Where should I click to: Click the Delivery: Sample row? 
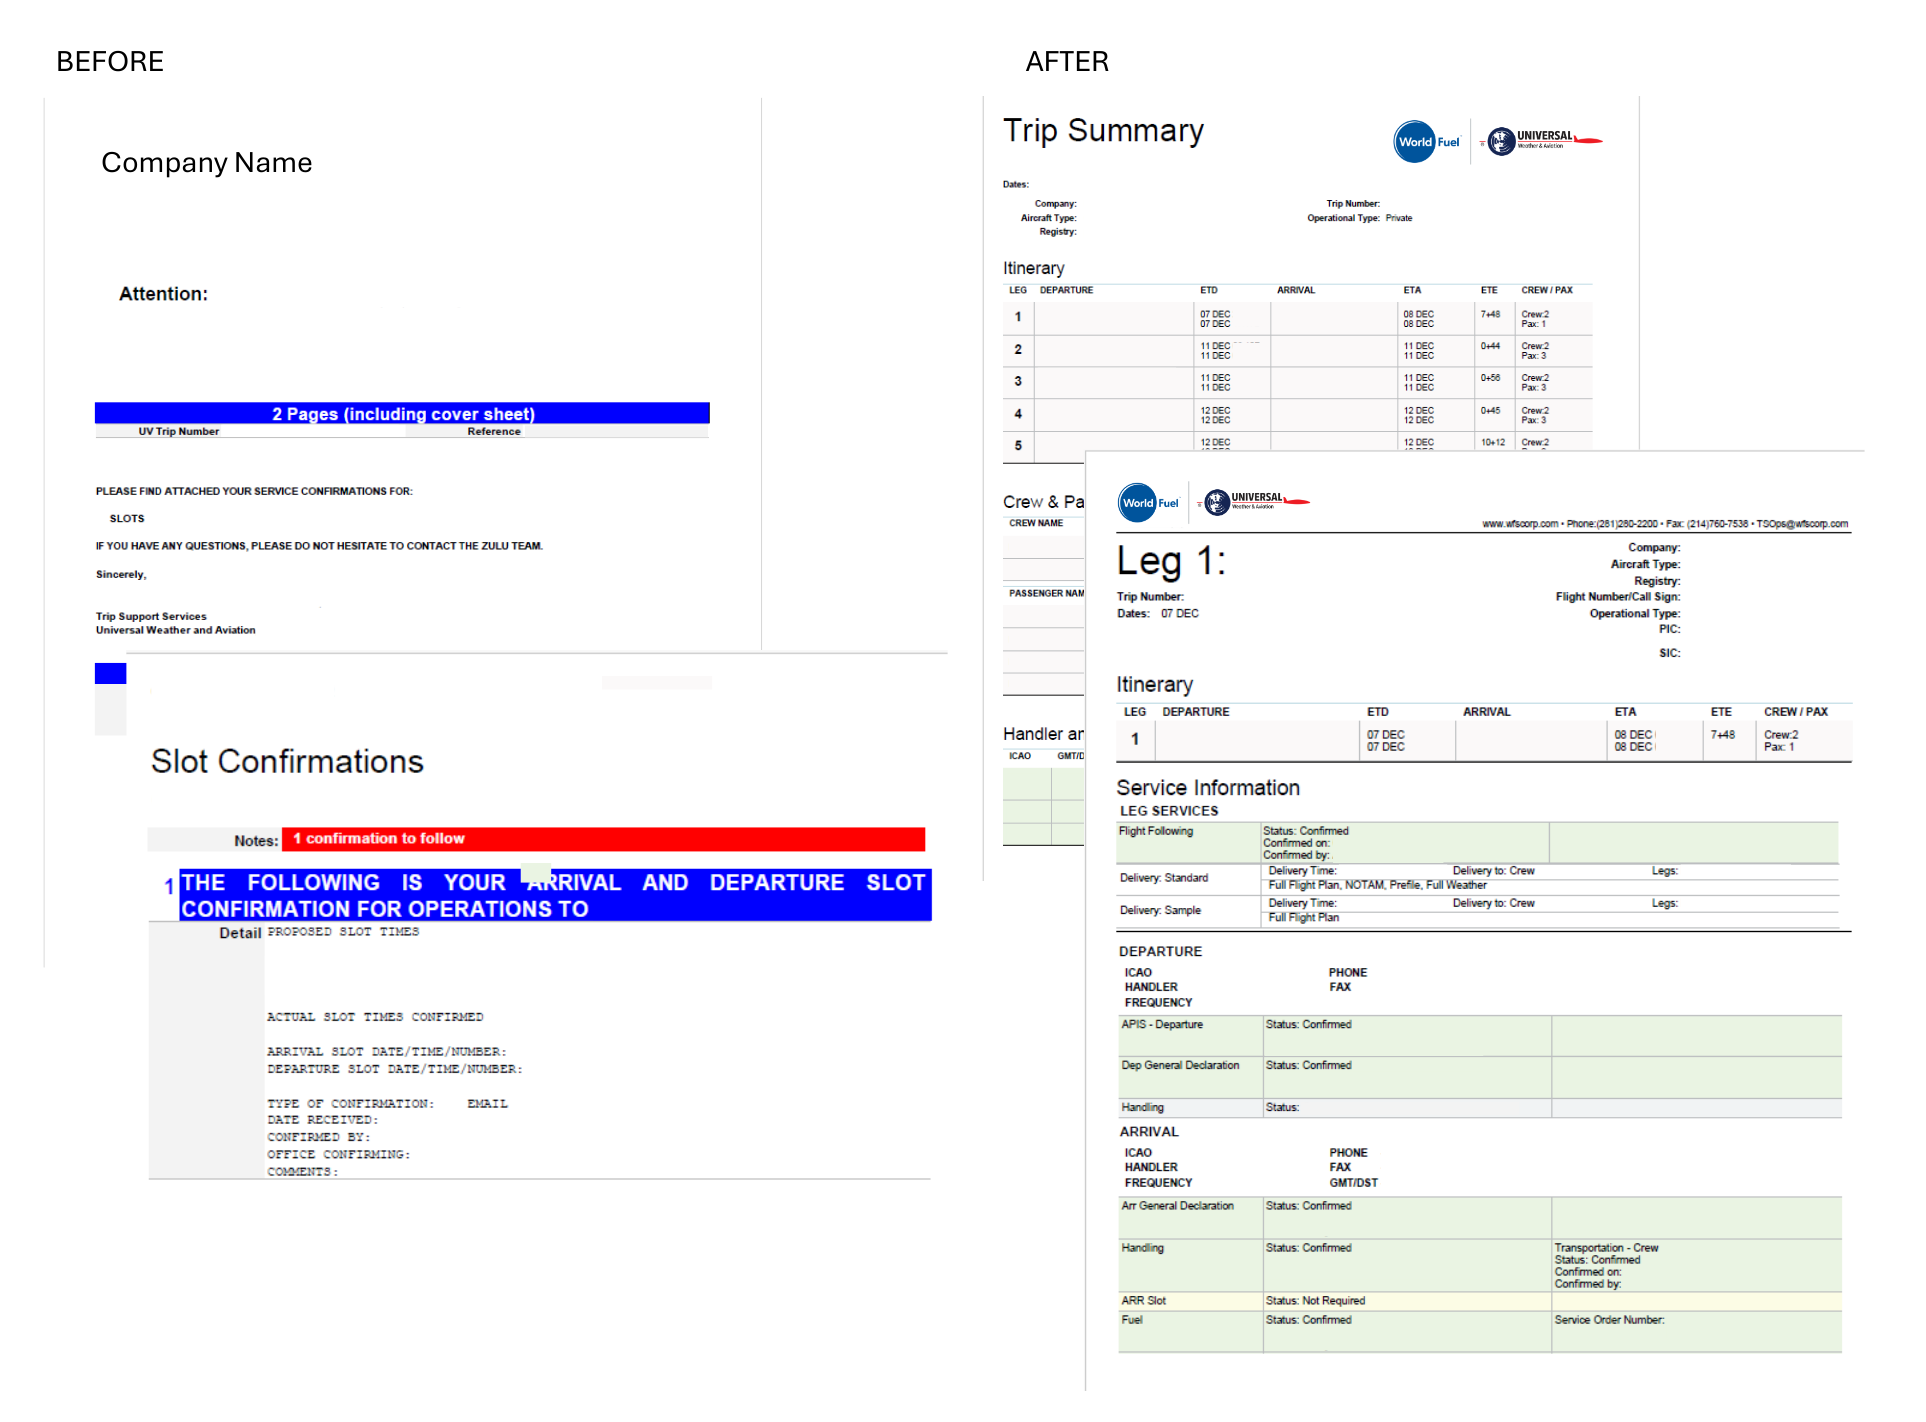pos(1478,911)
